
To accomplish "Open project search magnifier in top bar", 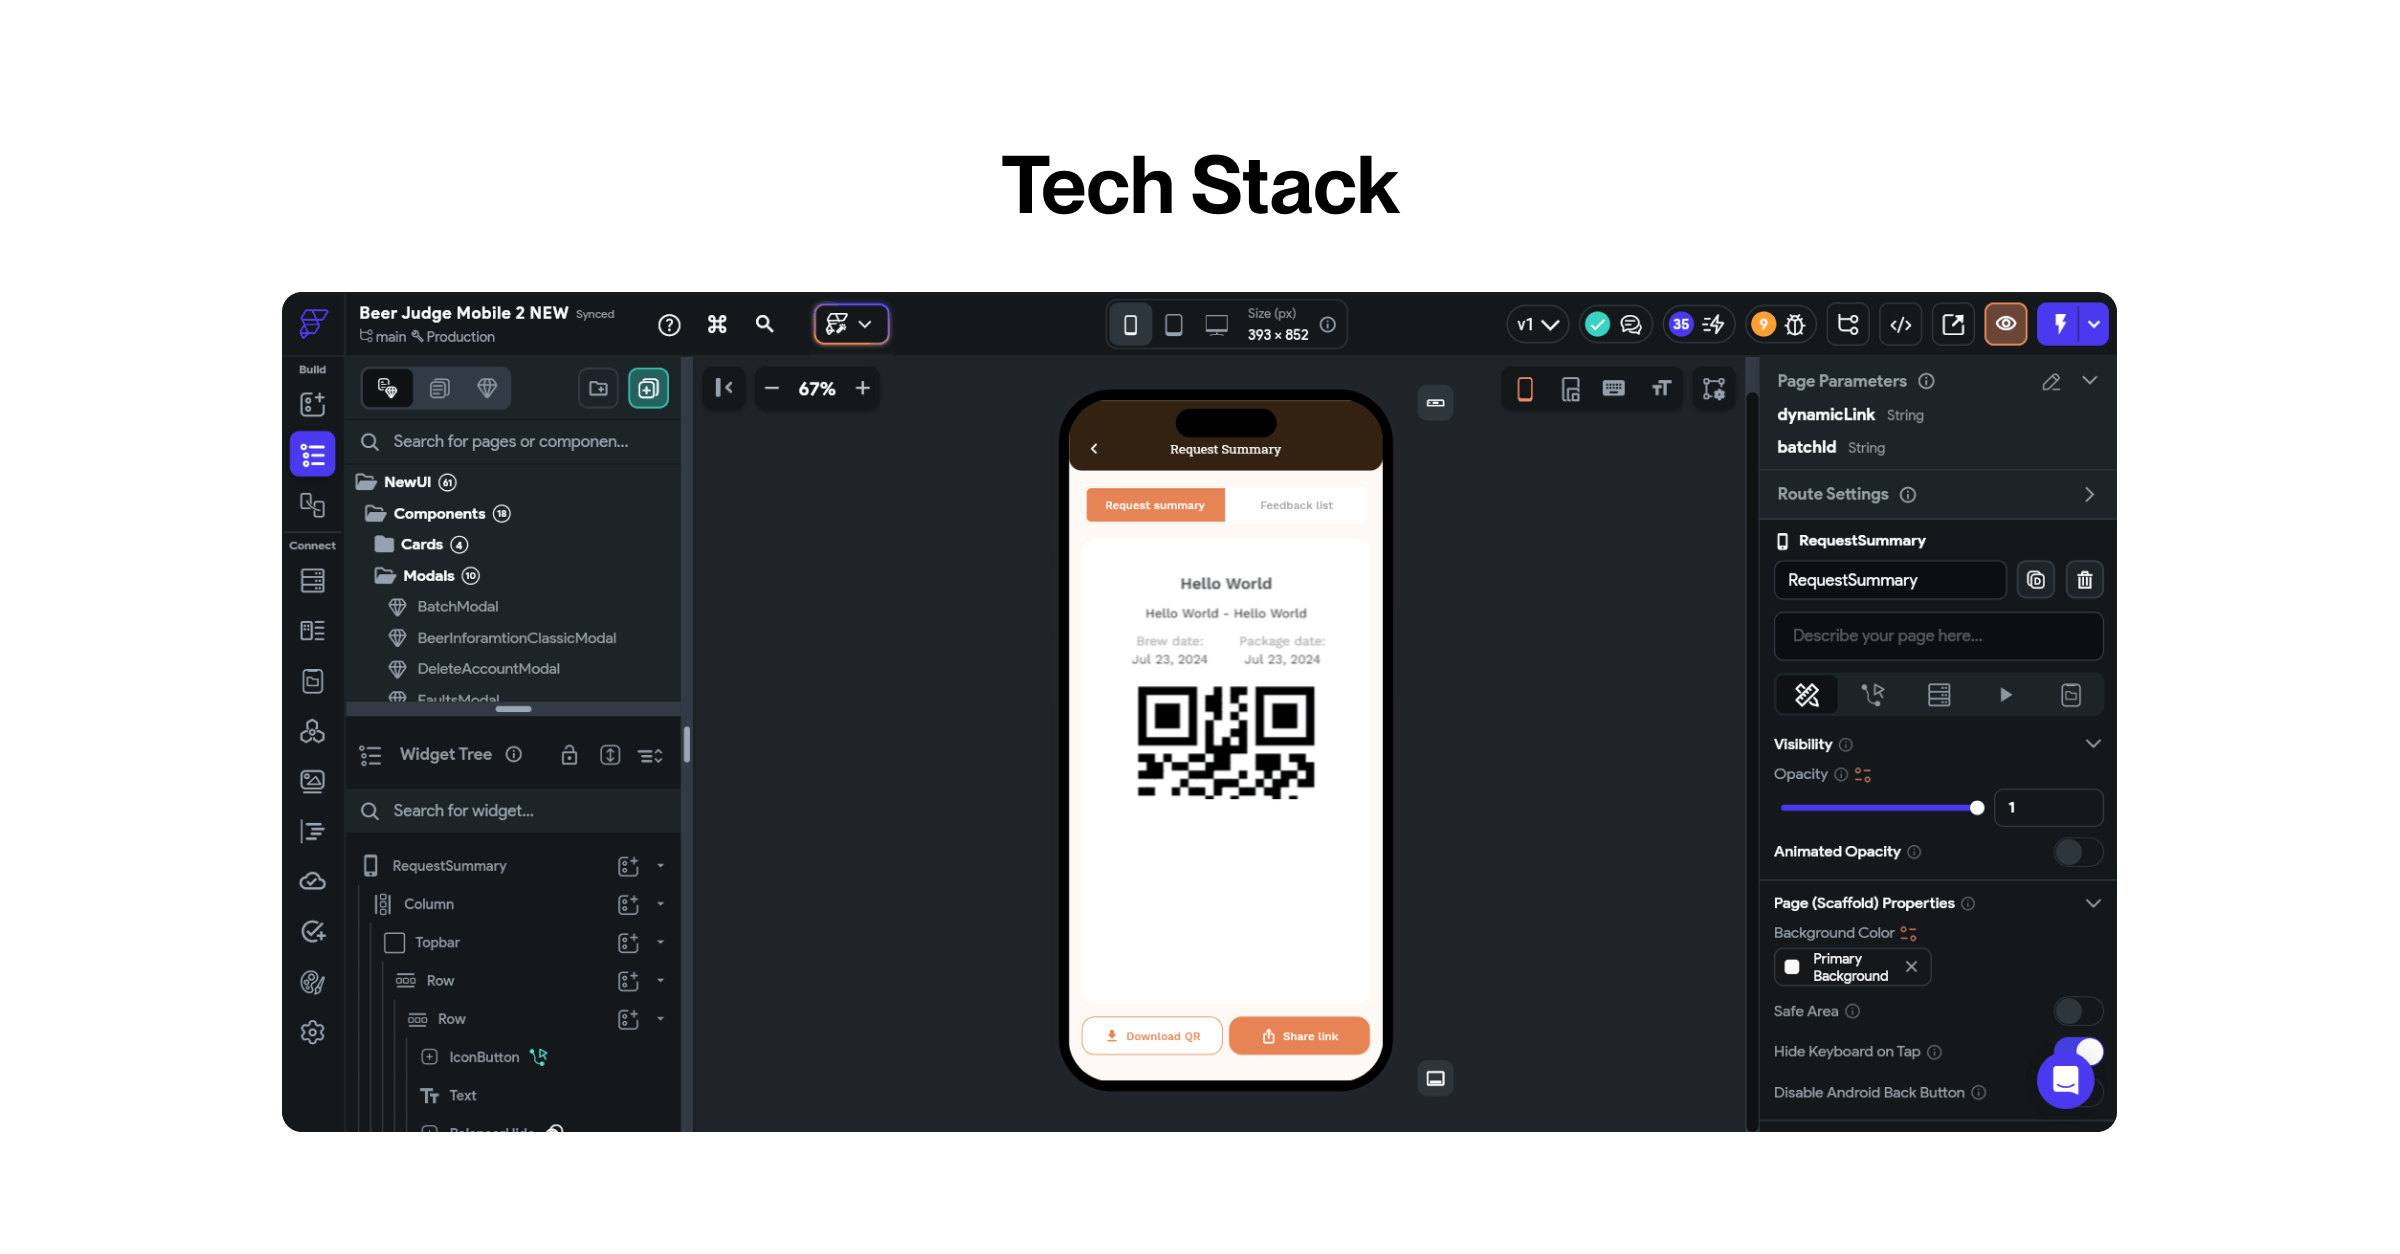I will 764,324.
